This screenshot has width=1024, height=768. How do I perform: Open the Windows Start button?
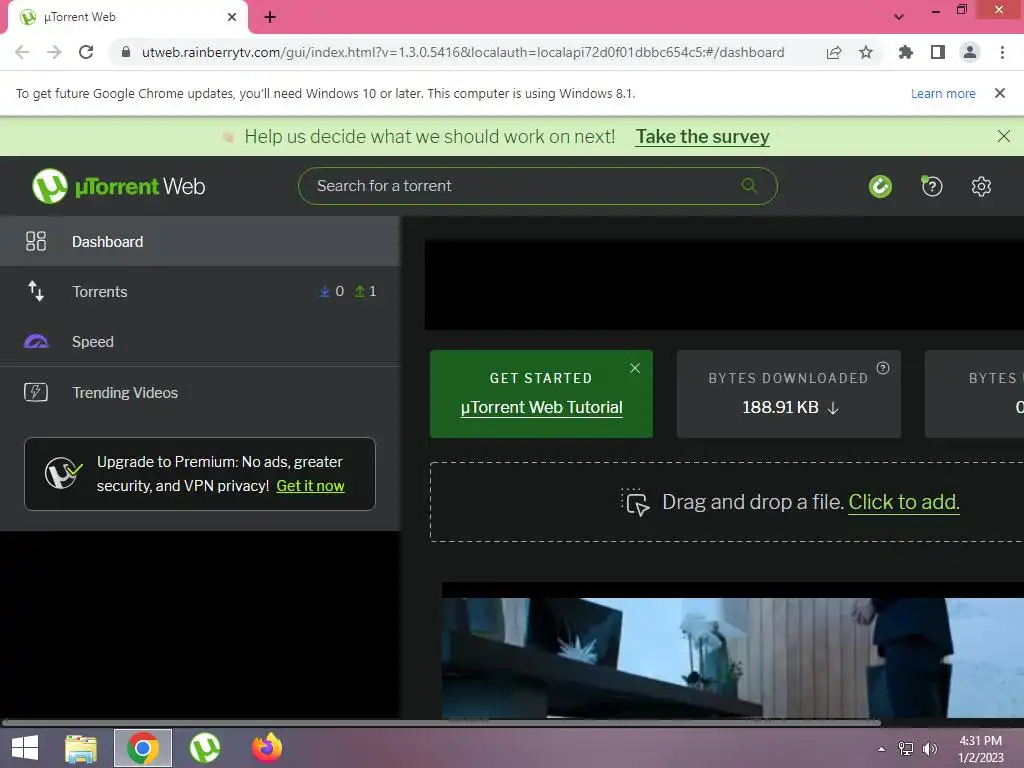[x=25, y=748]
